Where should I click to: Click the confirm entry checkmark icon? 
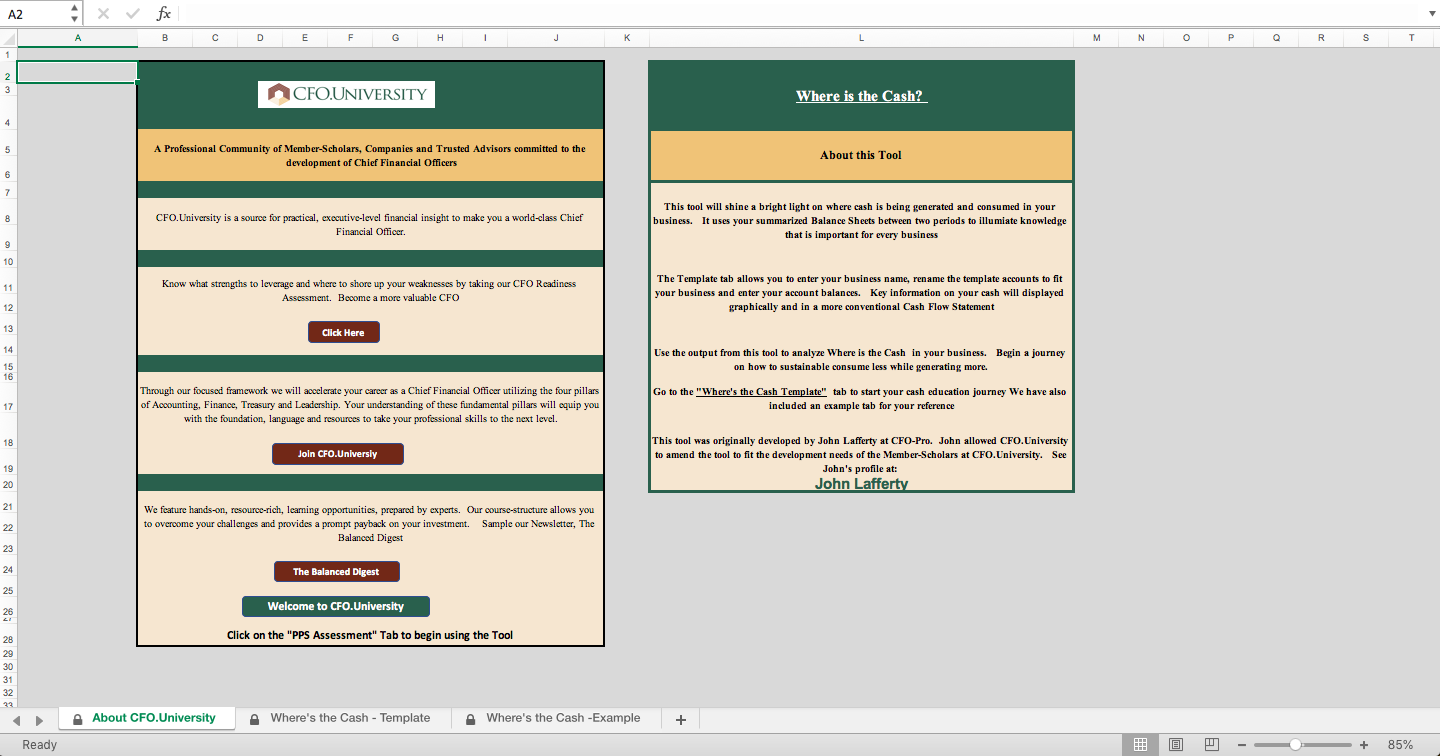[133, 14]
